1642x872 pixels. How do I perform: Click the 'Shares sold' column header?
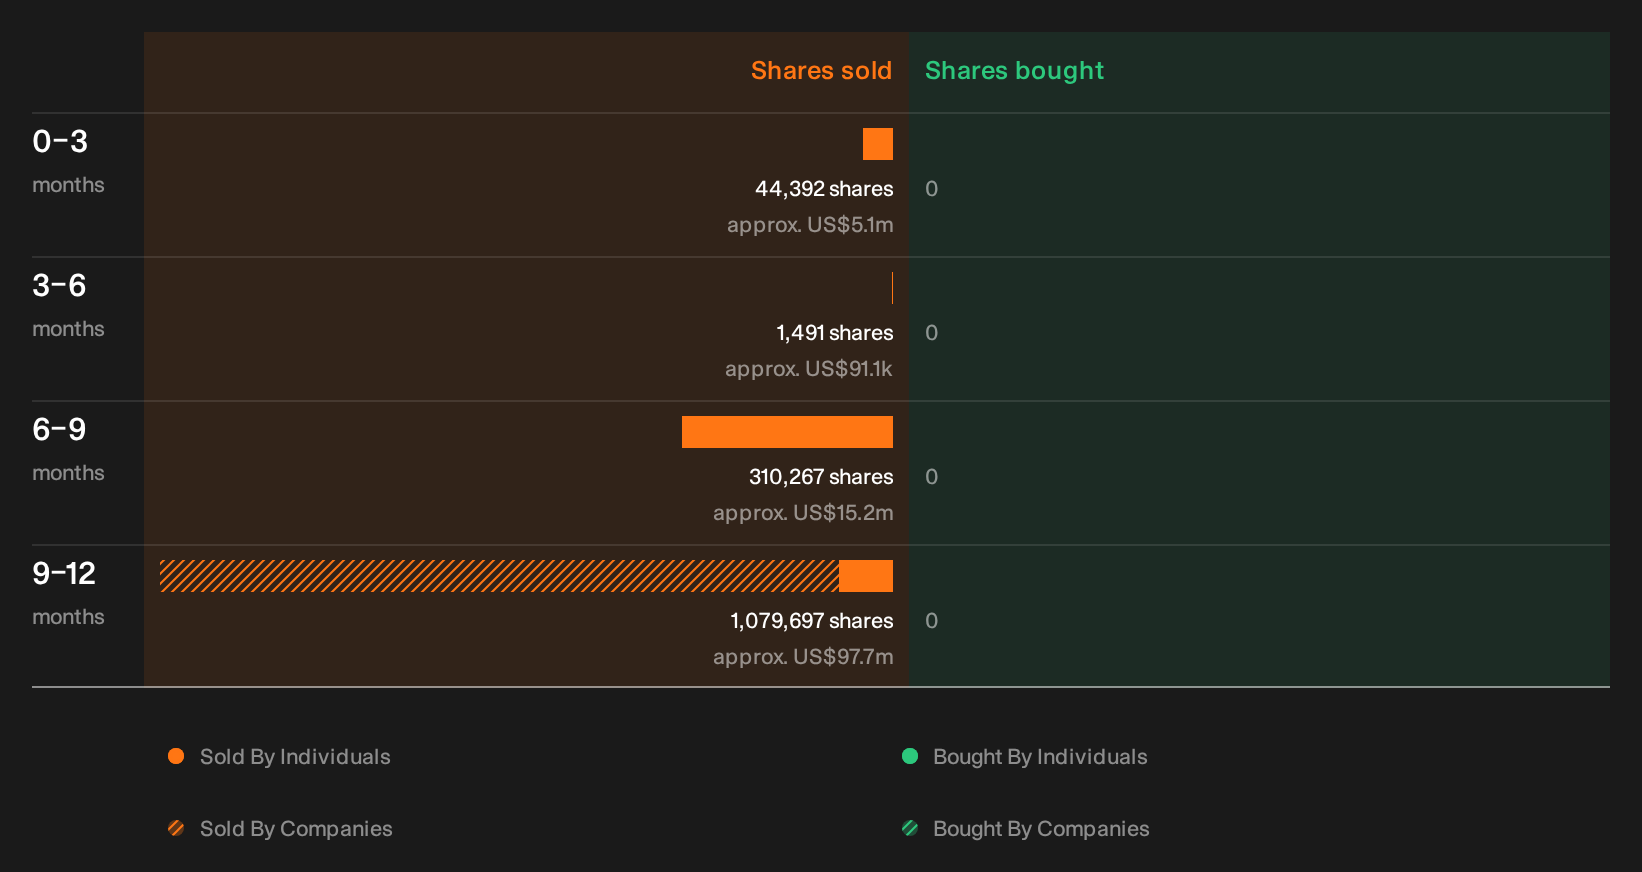pos(821,71)
